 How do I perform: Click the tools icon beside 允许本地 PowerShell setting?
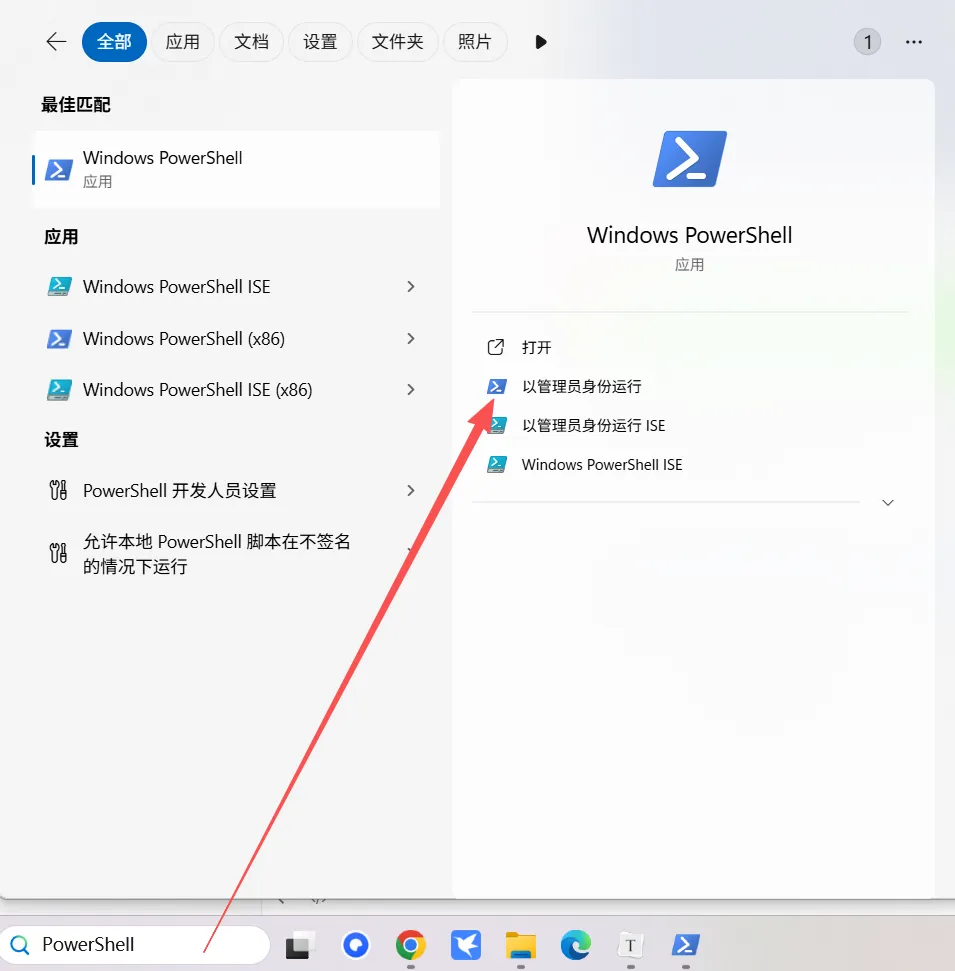click(58, 552)
